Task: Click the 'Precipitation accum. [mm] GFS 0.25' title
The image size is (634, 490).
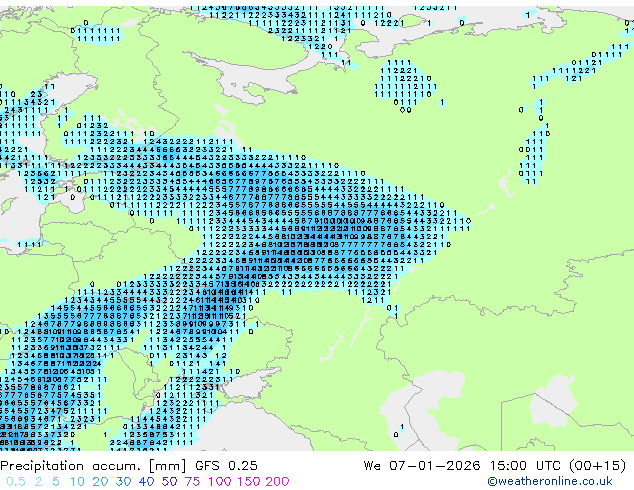Action: coord(129,466)
